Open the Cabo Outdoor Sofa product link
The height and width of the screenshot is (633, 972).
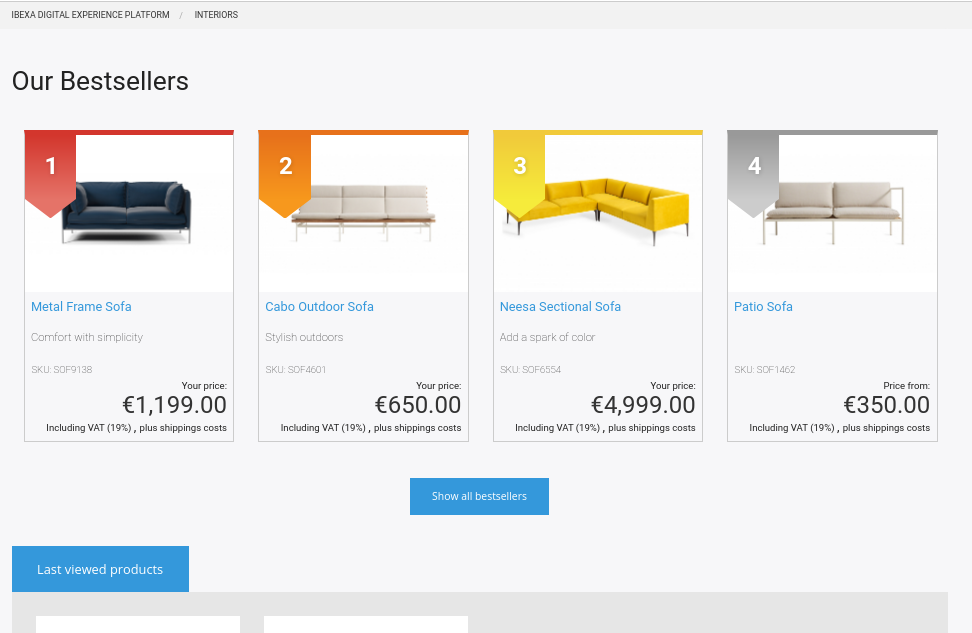coord(319,306)
